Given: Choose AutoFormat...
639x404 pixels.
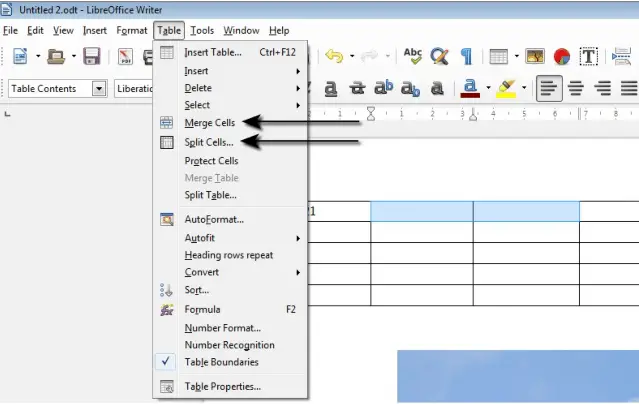Looking at the screenshot, I should coord(230,219).
